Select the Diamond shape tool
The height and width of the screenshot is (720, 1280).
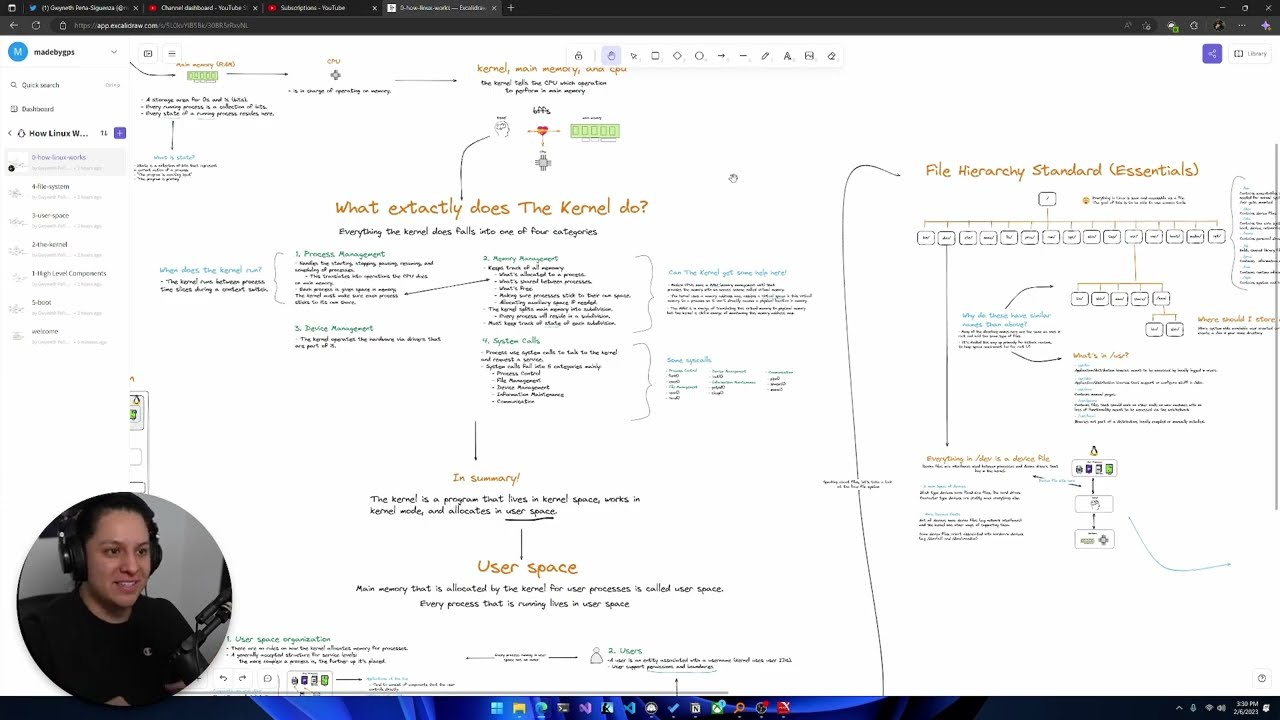point(677,56)
